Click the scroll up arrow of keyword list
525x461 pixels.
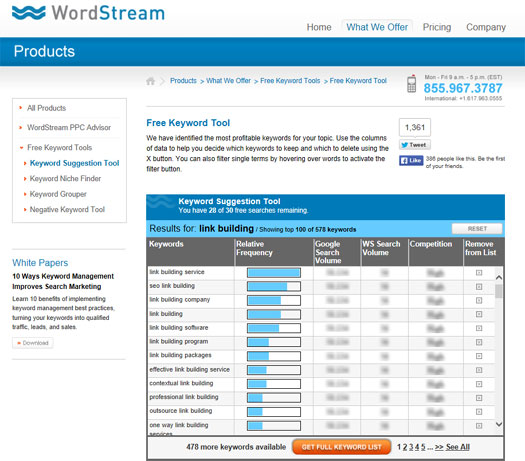pyautogui.click(x=499, y=278)
